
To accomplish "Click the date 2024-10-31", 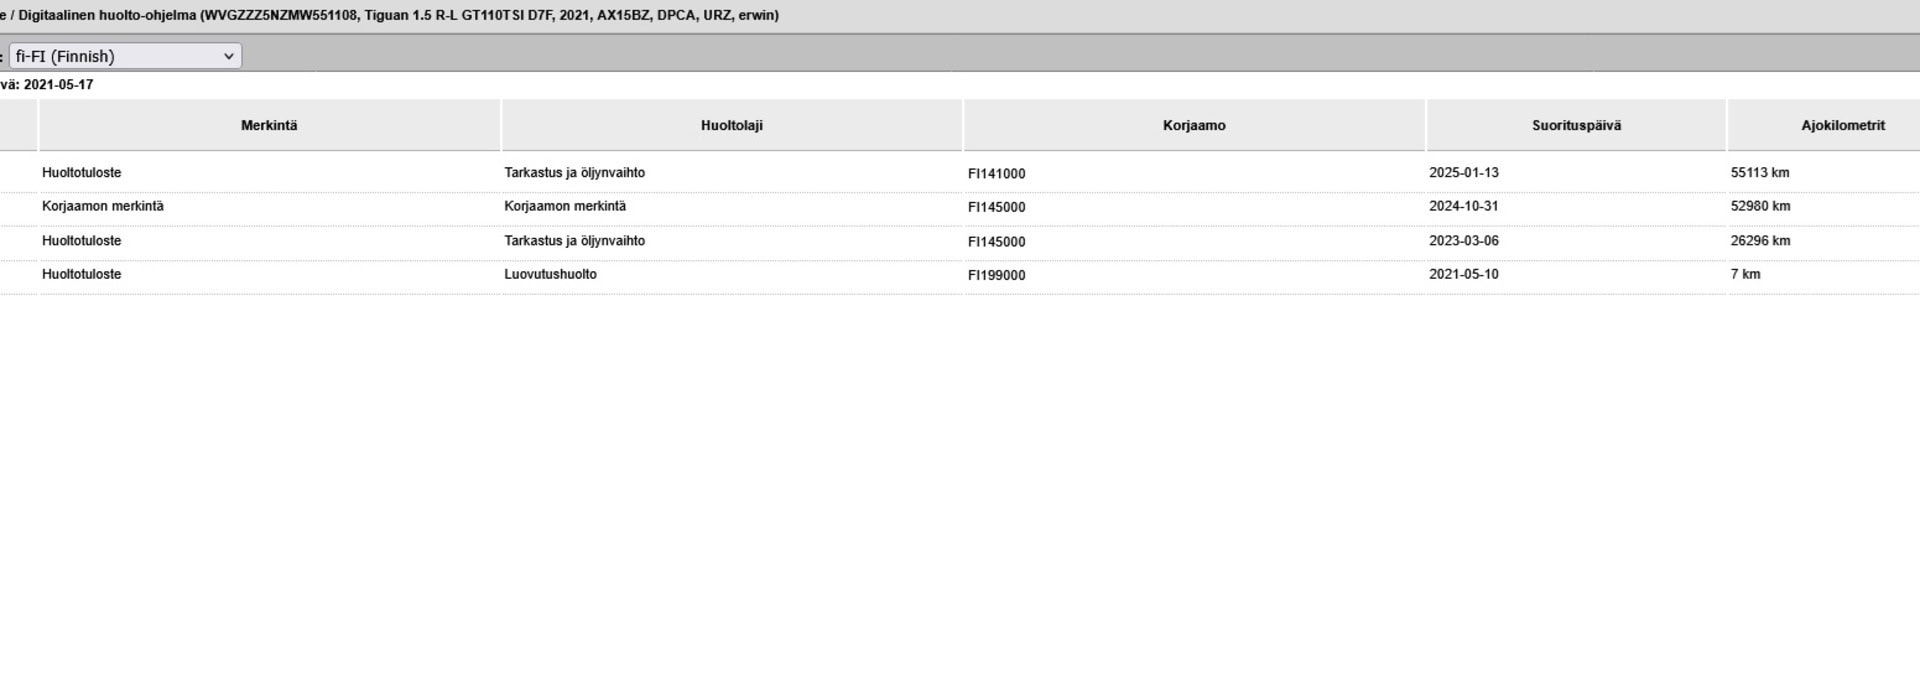I will [x=1464, y=206].
